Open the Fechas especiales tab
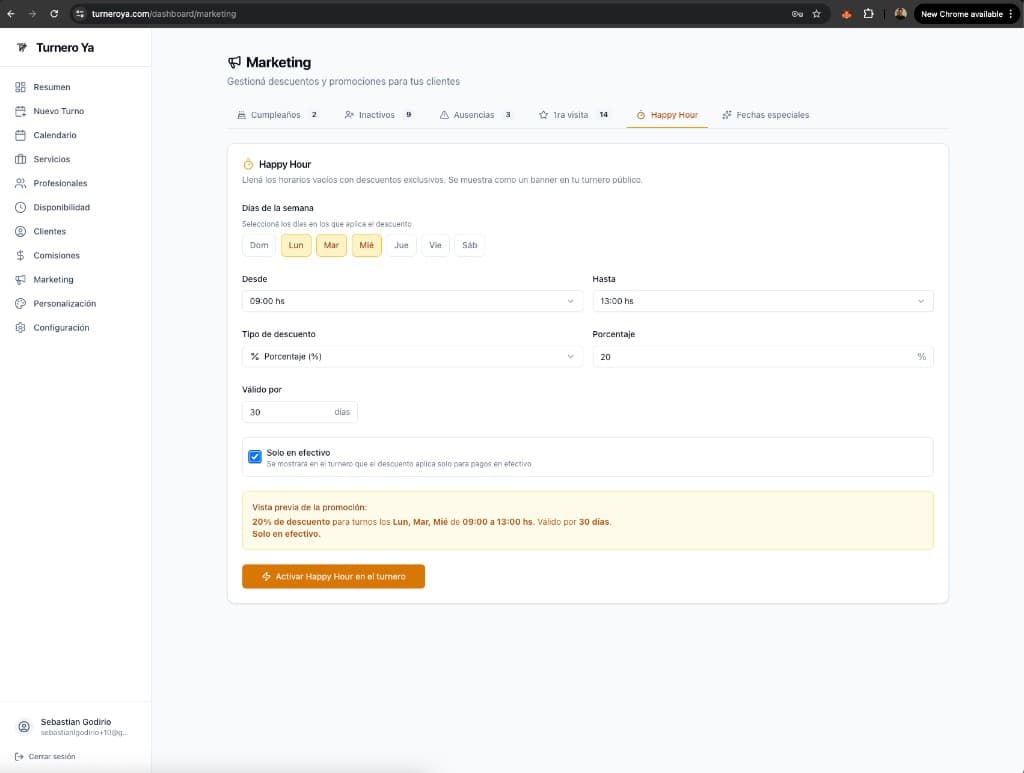The image size is (1024, 773). pyautogui.click(x=766, y=115)
